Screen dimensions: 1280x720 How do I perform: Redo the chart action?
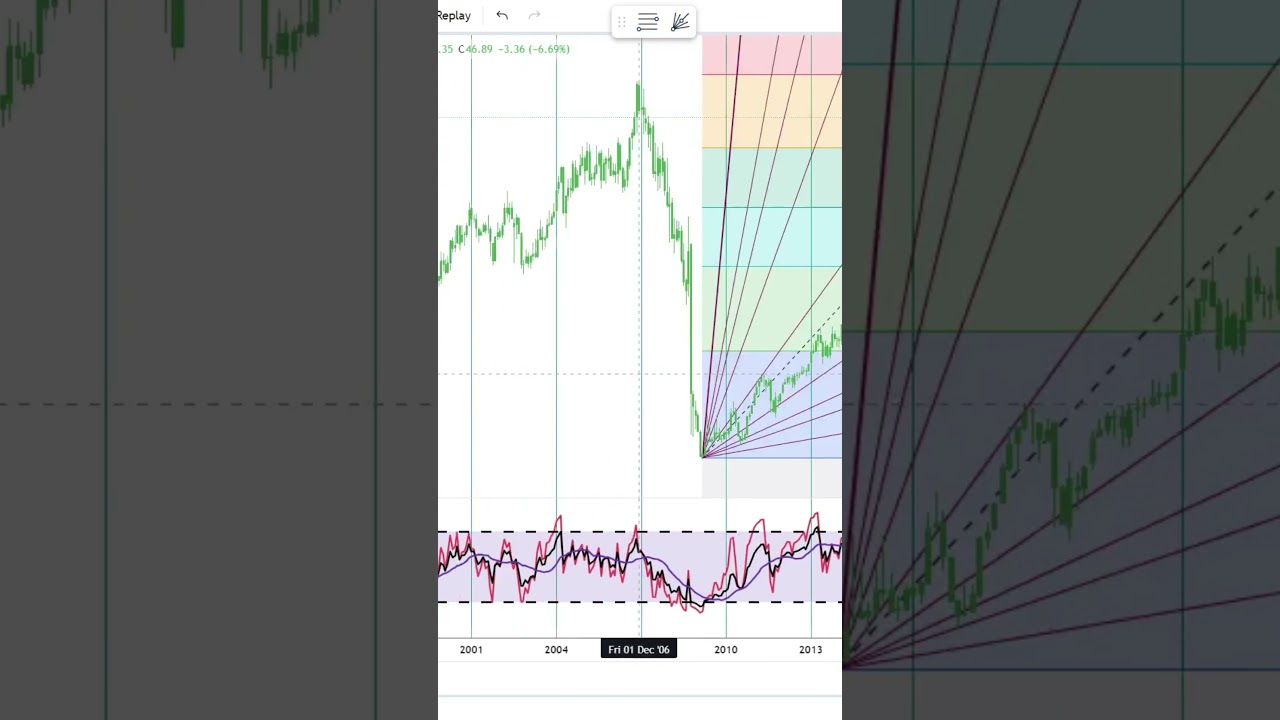(x=534, y=15)
